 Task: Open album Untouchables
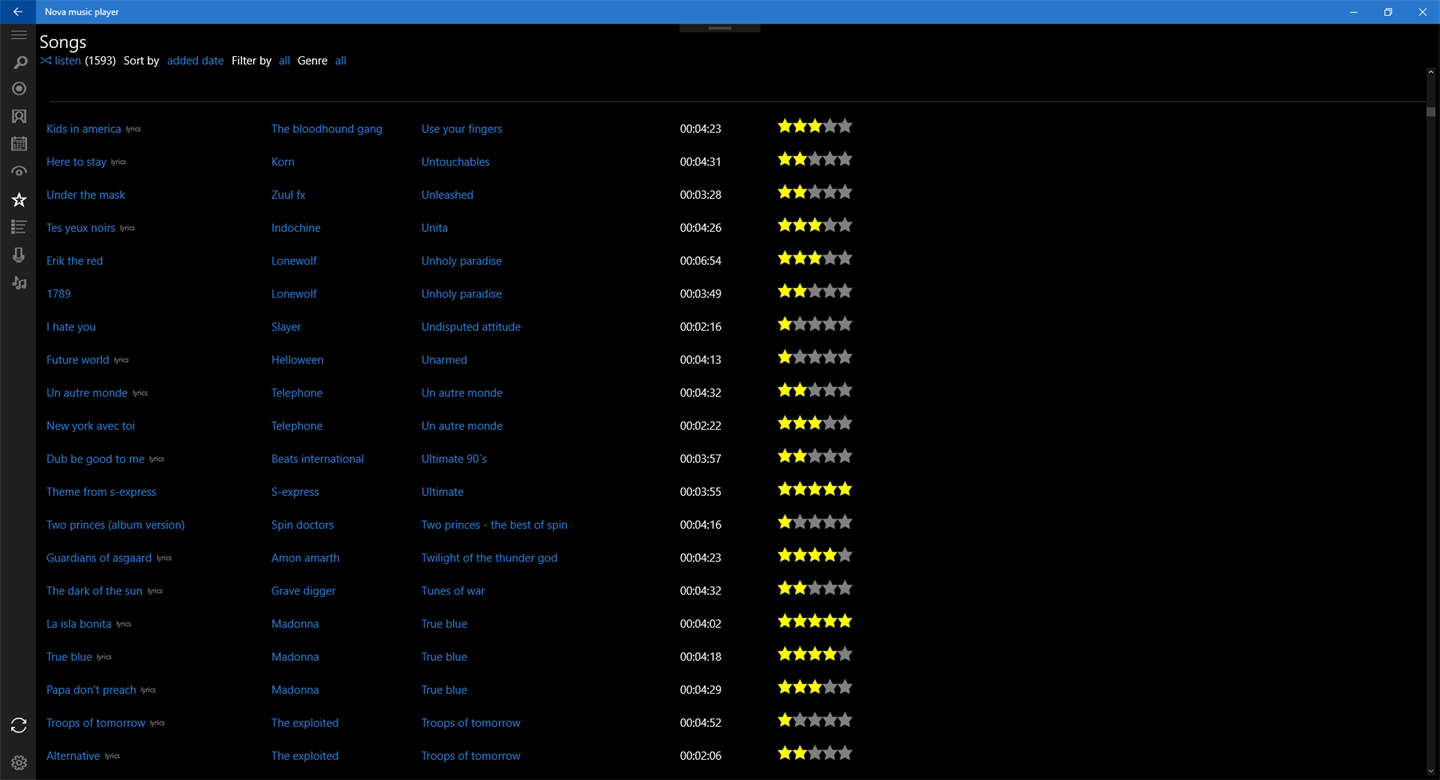(x=455, y=162)
